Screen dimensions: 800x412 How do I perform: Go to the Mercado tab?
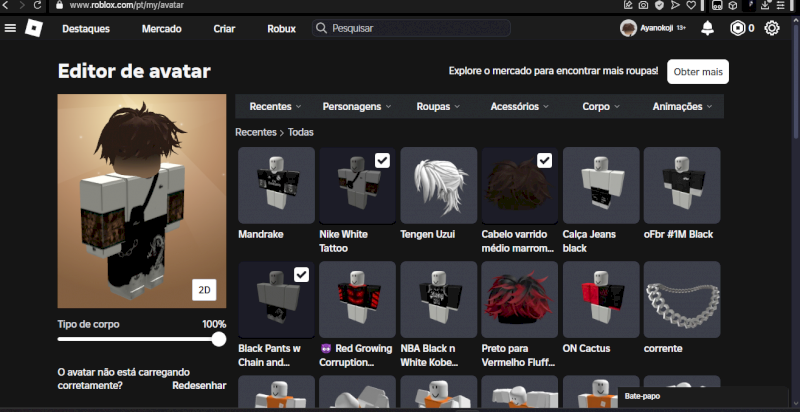[x=161, y=29]
